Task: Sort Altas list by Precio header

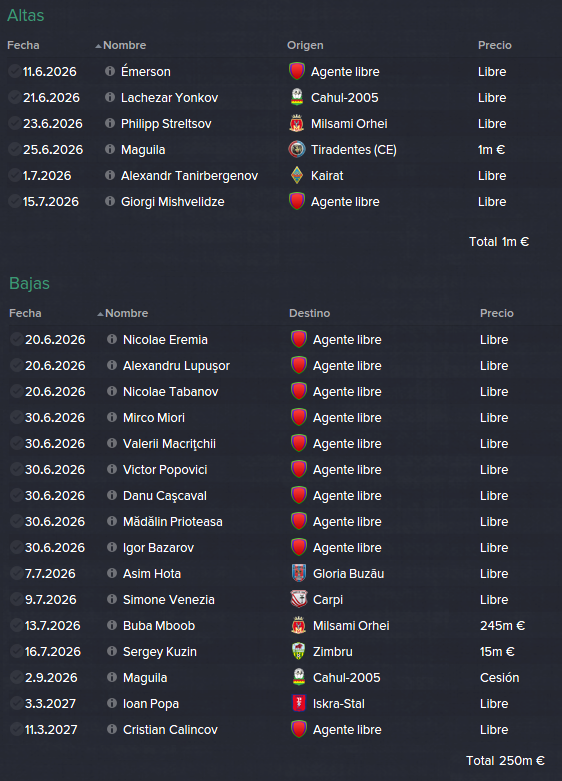Action: (x=495, y=45)
